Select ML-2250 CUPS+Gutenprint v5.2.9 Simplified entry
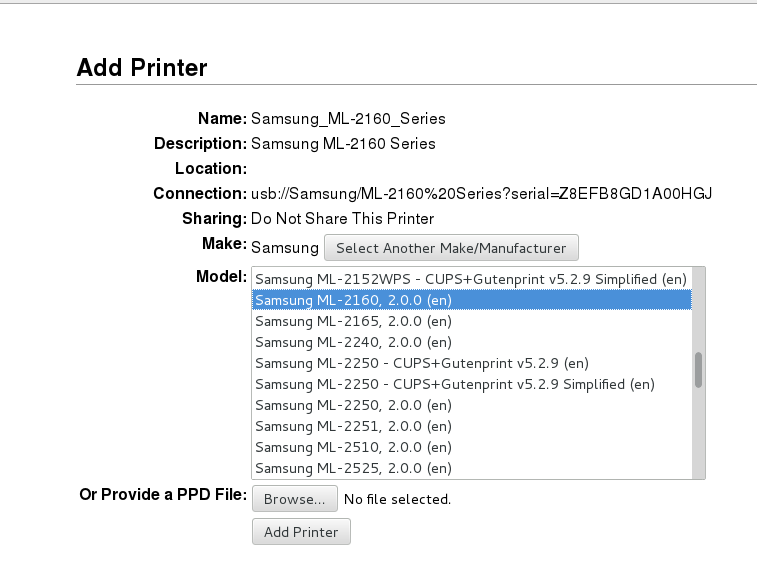Image resolution: width=757 pixels, height=571 pixels. coord(454,384)
